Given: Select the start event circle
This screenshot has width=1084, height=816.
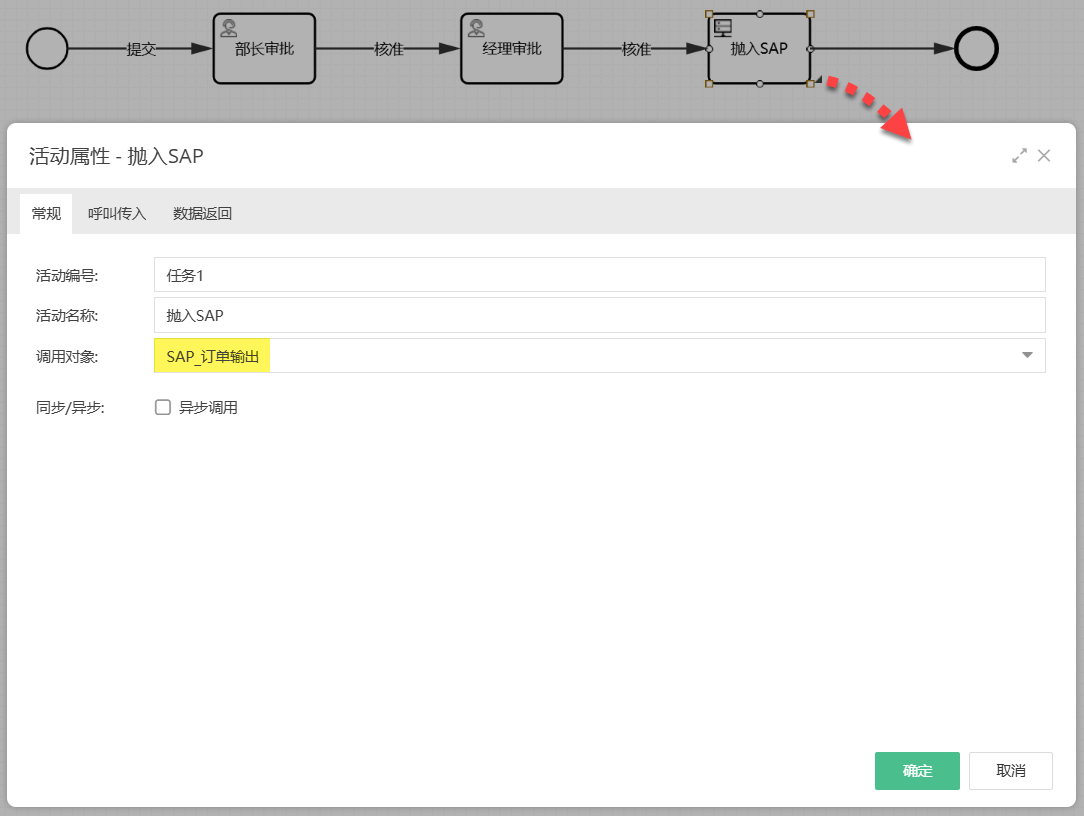Looking at the screenshot, I should coord(47,48).
